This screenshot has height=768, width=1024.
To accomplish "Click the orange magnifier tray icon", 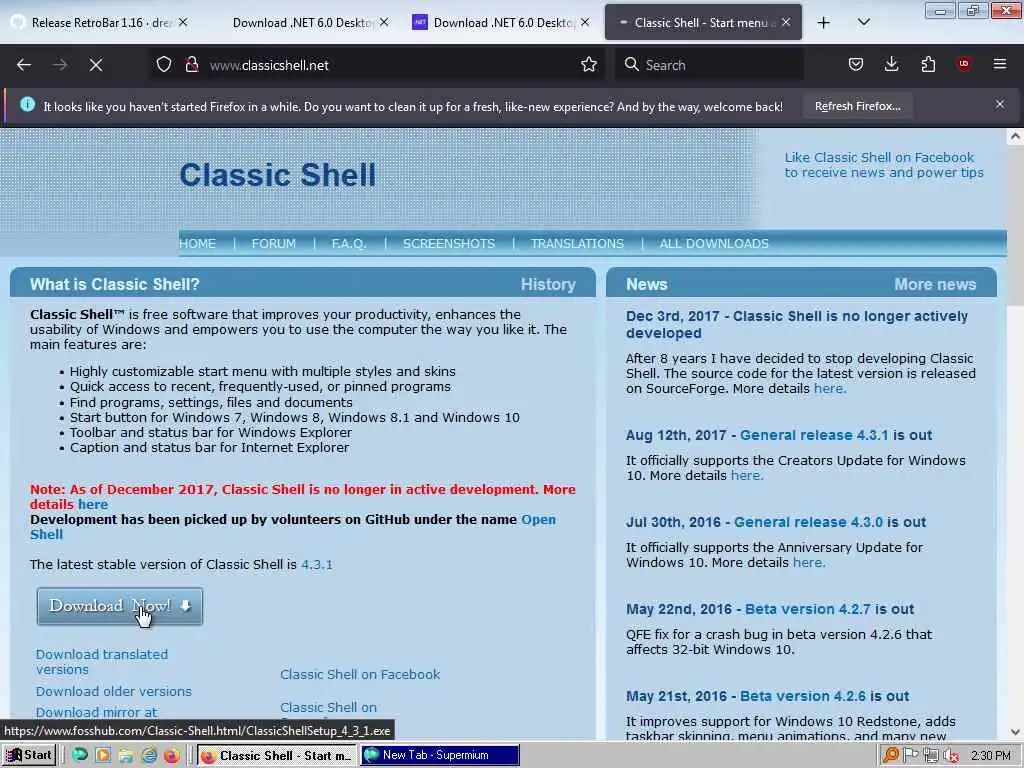I will [x=890, y=756].
